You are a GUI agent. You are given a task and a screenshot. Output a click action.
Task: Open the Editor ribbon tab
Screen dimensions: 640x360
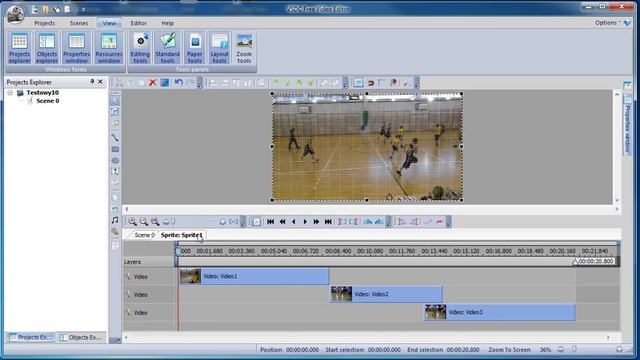pos(139,23)
